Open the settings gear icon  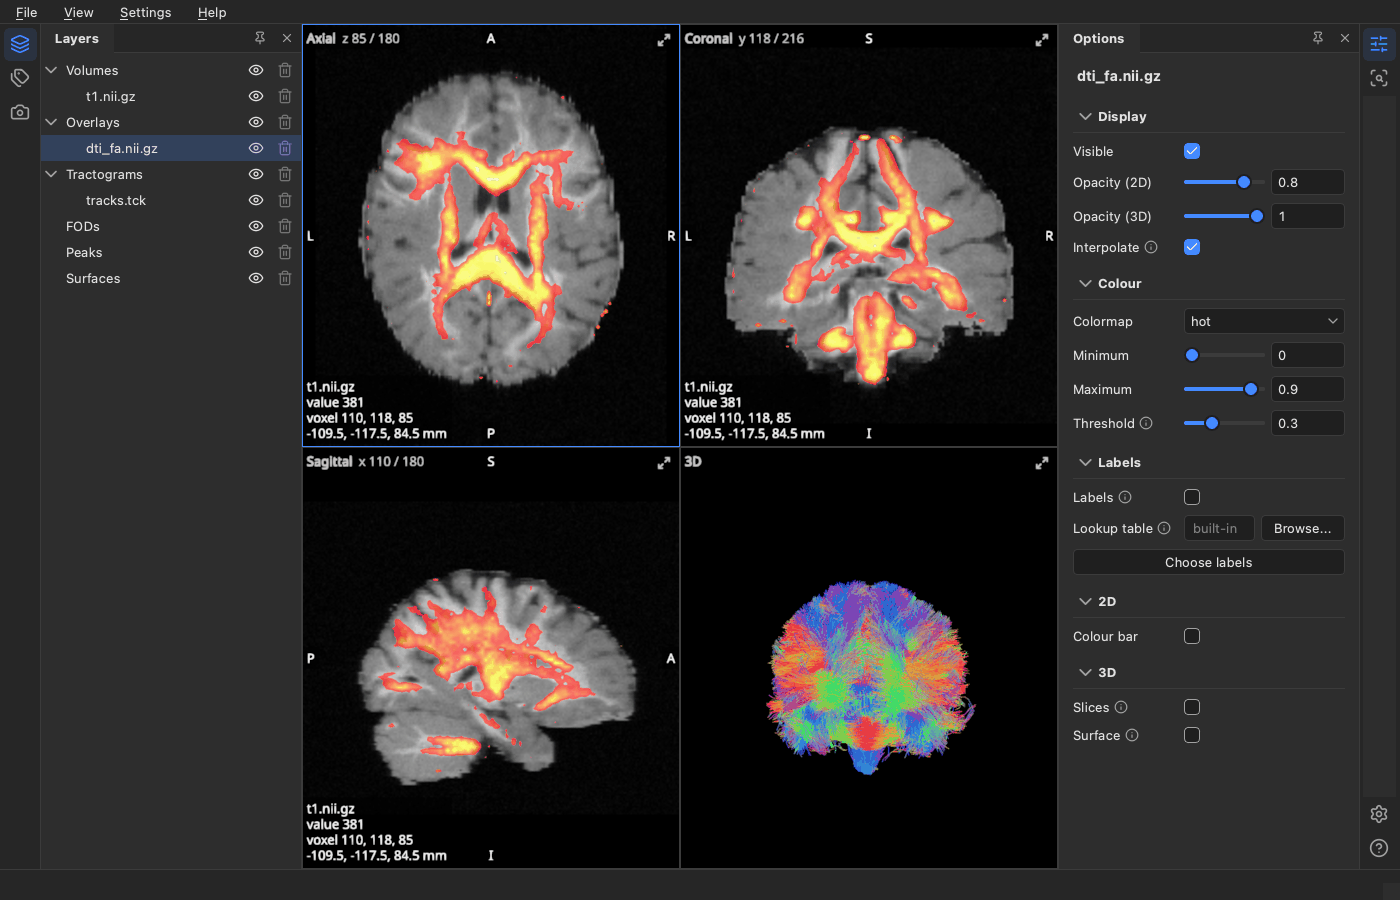[1379, 814]
